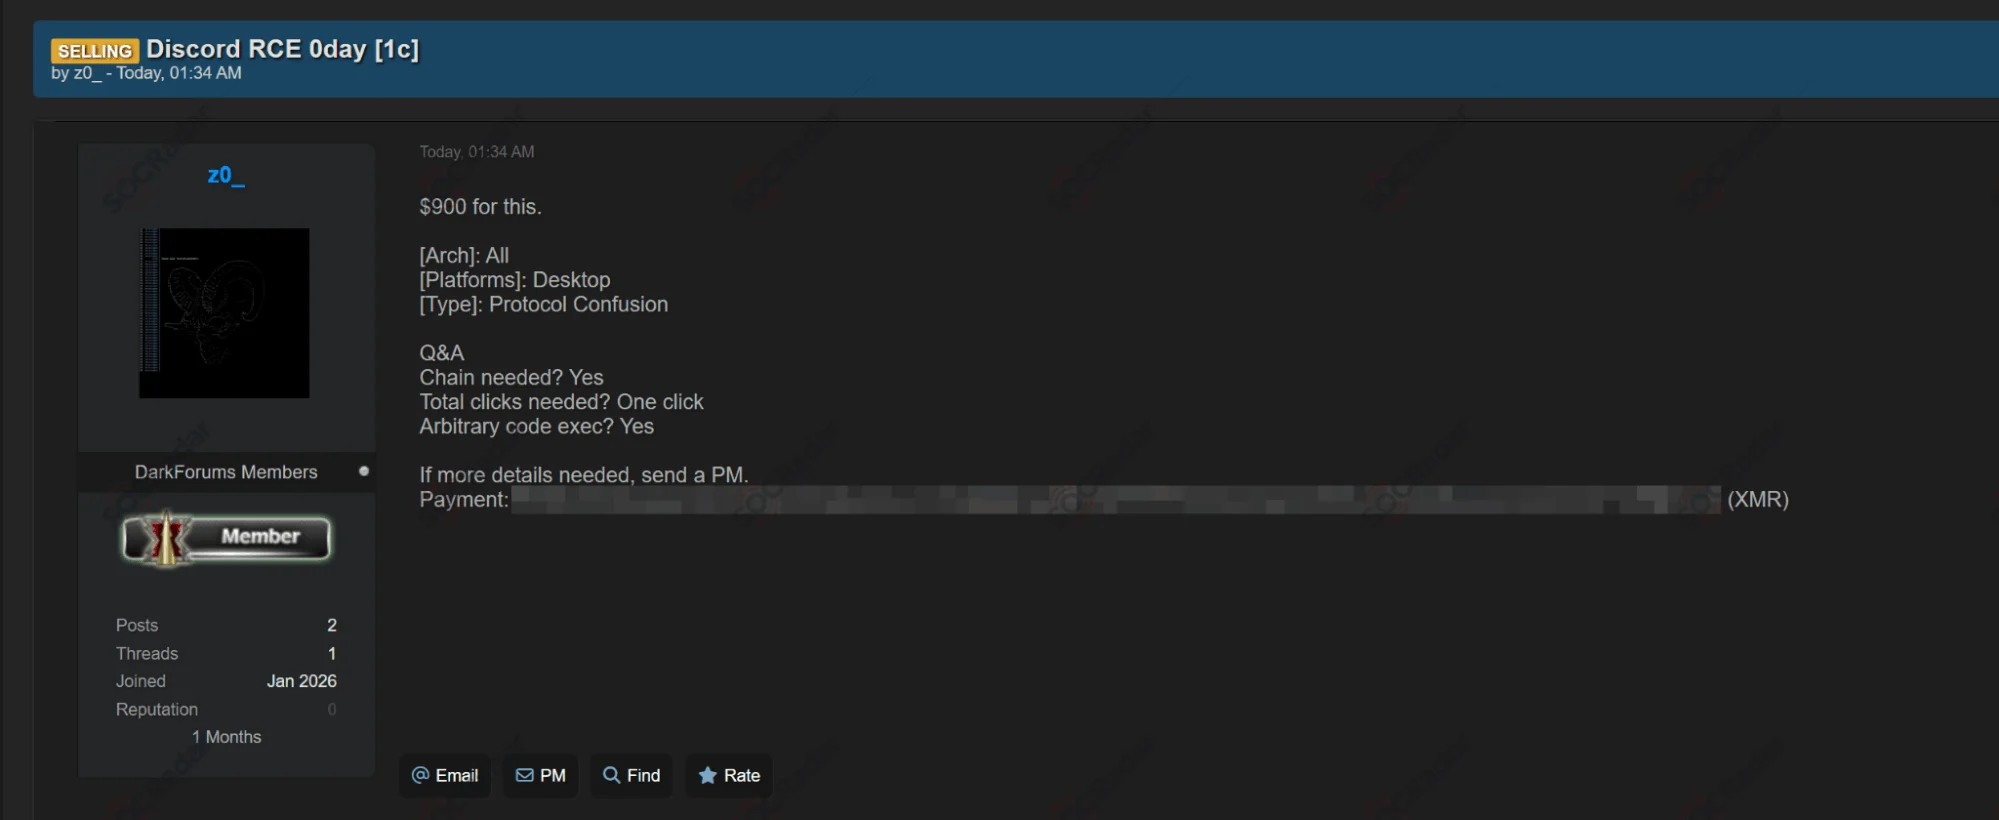The image size is (1999, 820).
Task: Click the '[Type]: Protocol Confusion' line
Action: point(544,305)
